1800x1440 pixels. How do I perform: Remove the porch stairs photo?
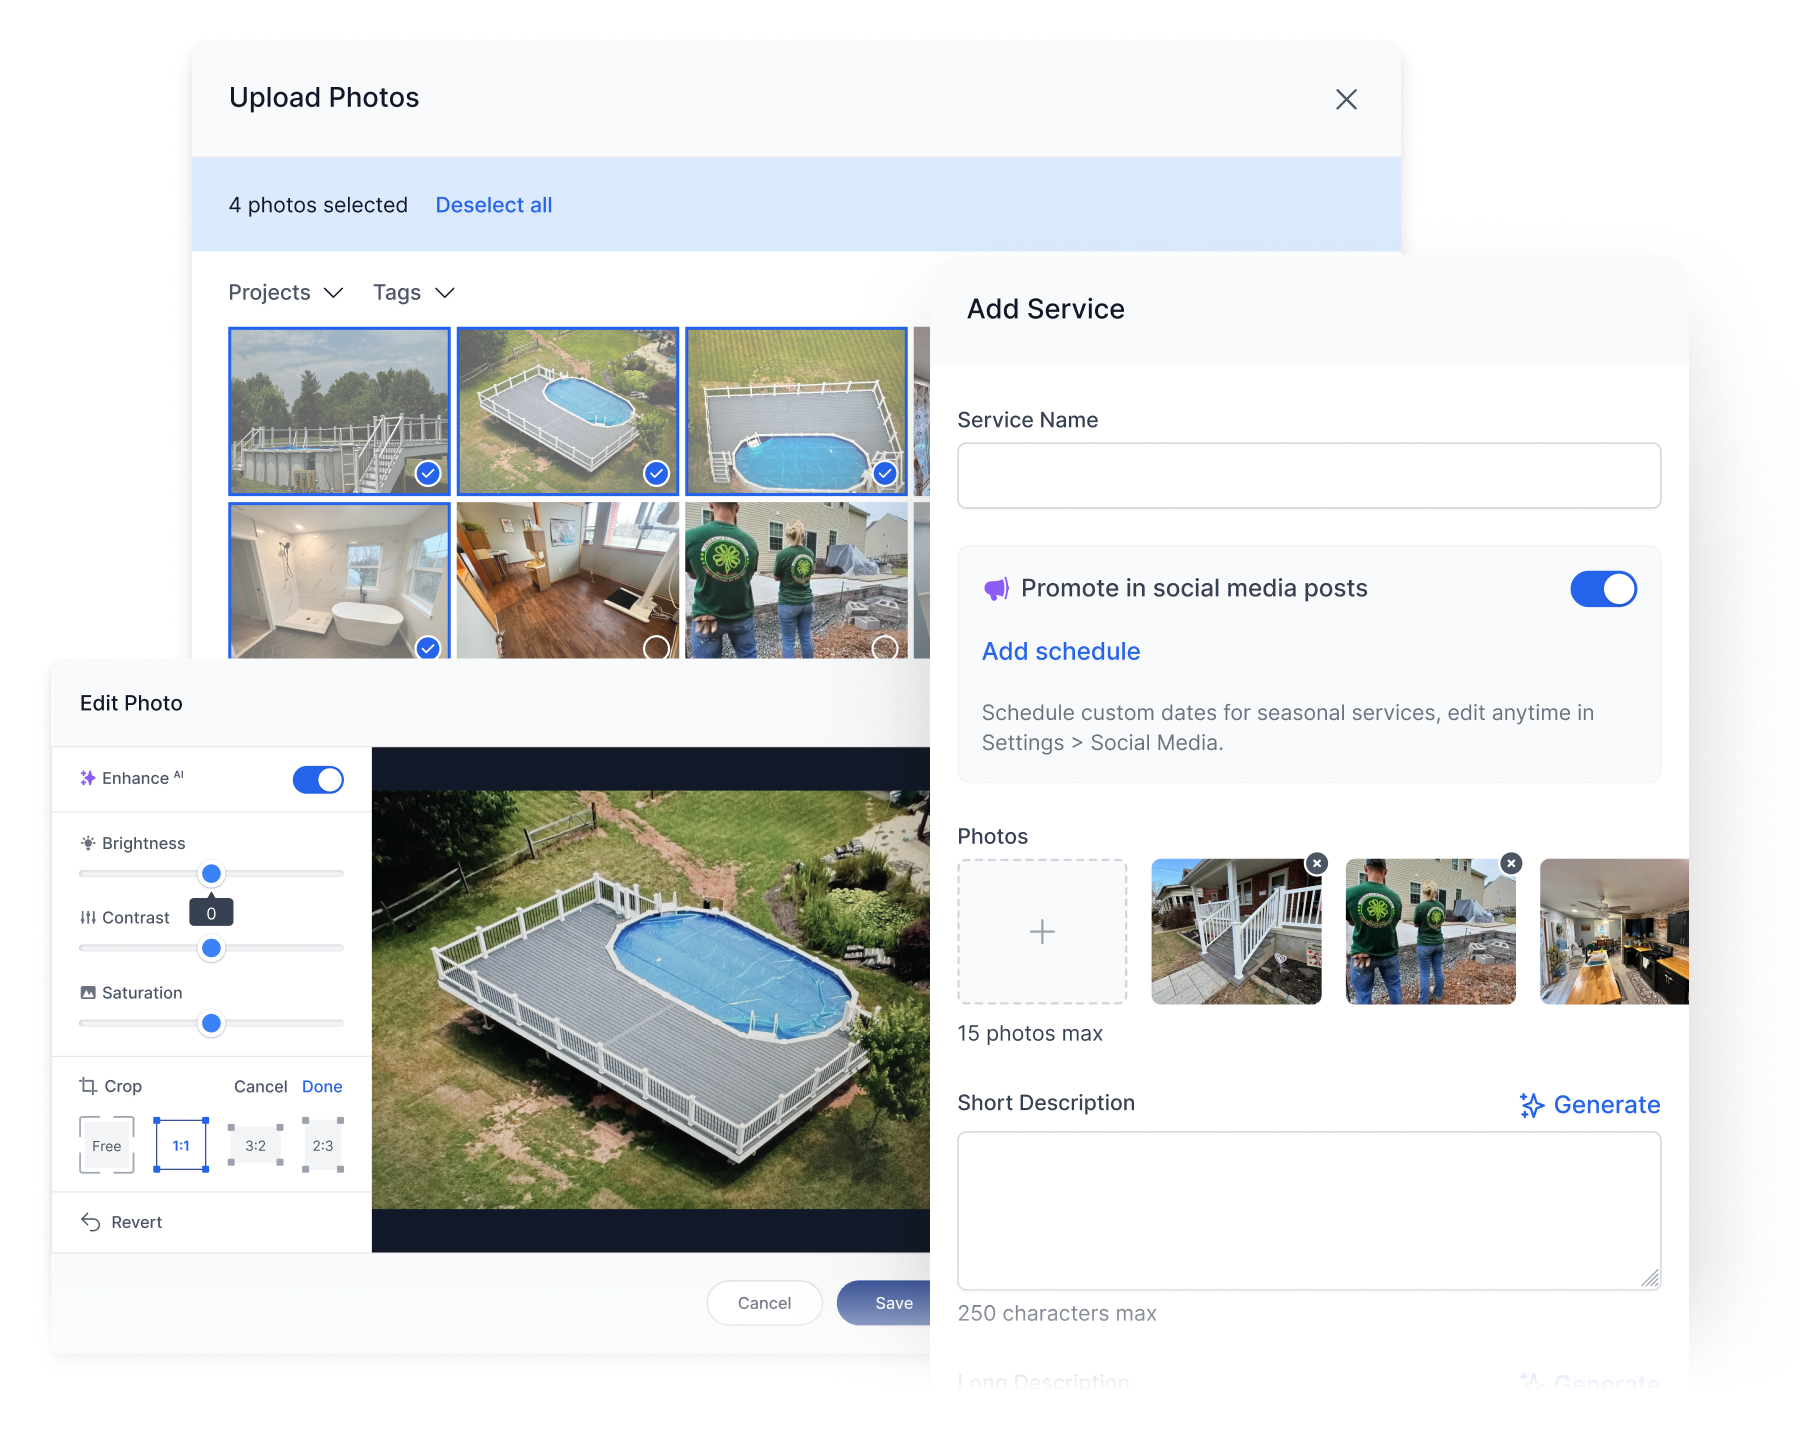coord(1317,862)
